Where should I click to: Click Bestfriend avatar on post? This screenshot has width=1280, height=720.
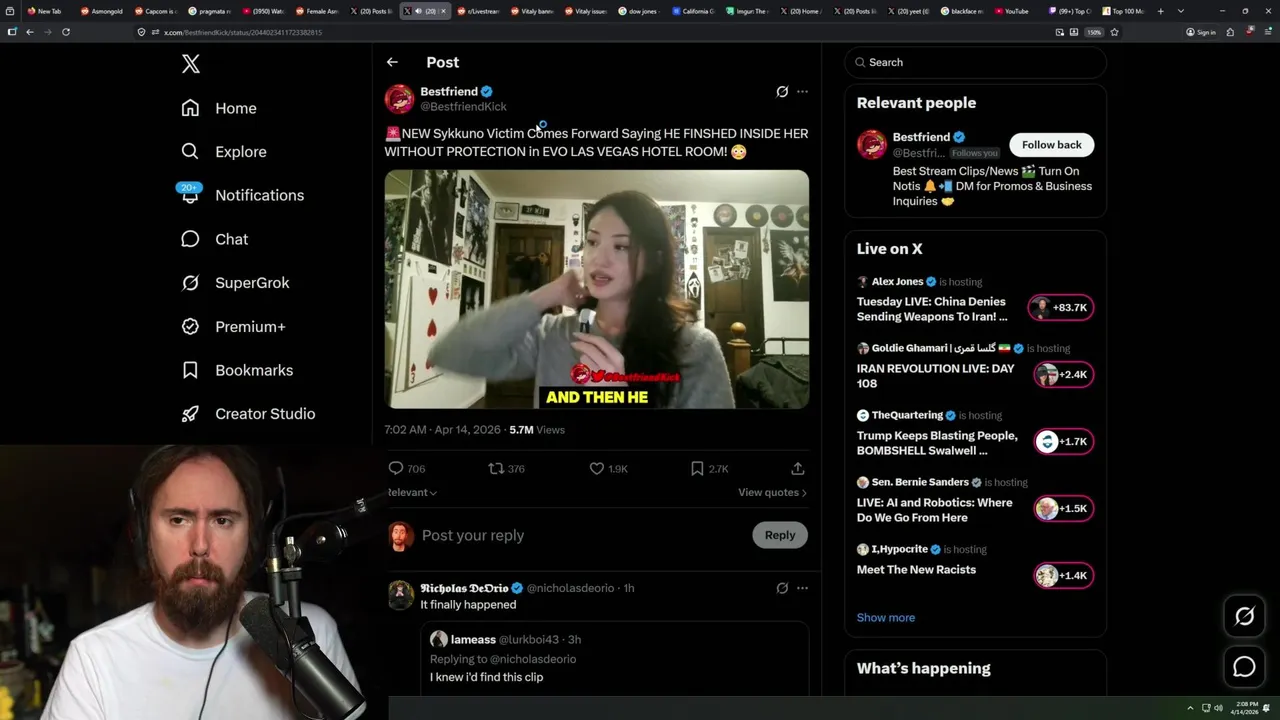[x=399, y=99]
